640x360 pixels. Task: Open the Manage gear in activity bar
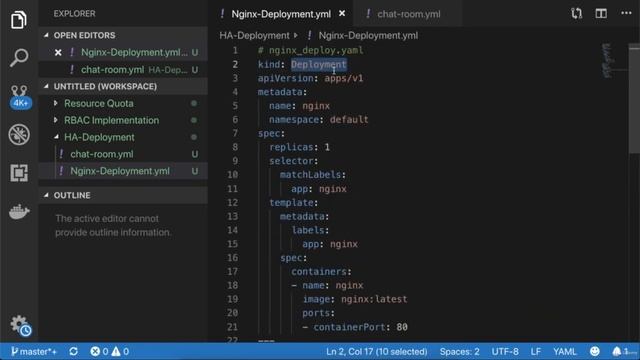click(20, 325)
